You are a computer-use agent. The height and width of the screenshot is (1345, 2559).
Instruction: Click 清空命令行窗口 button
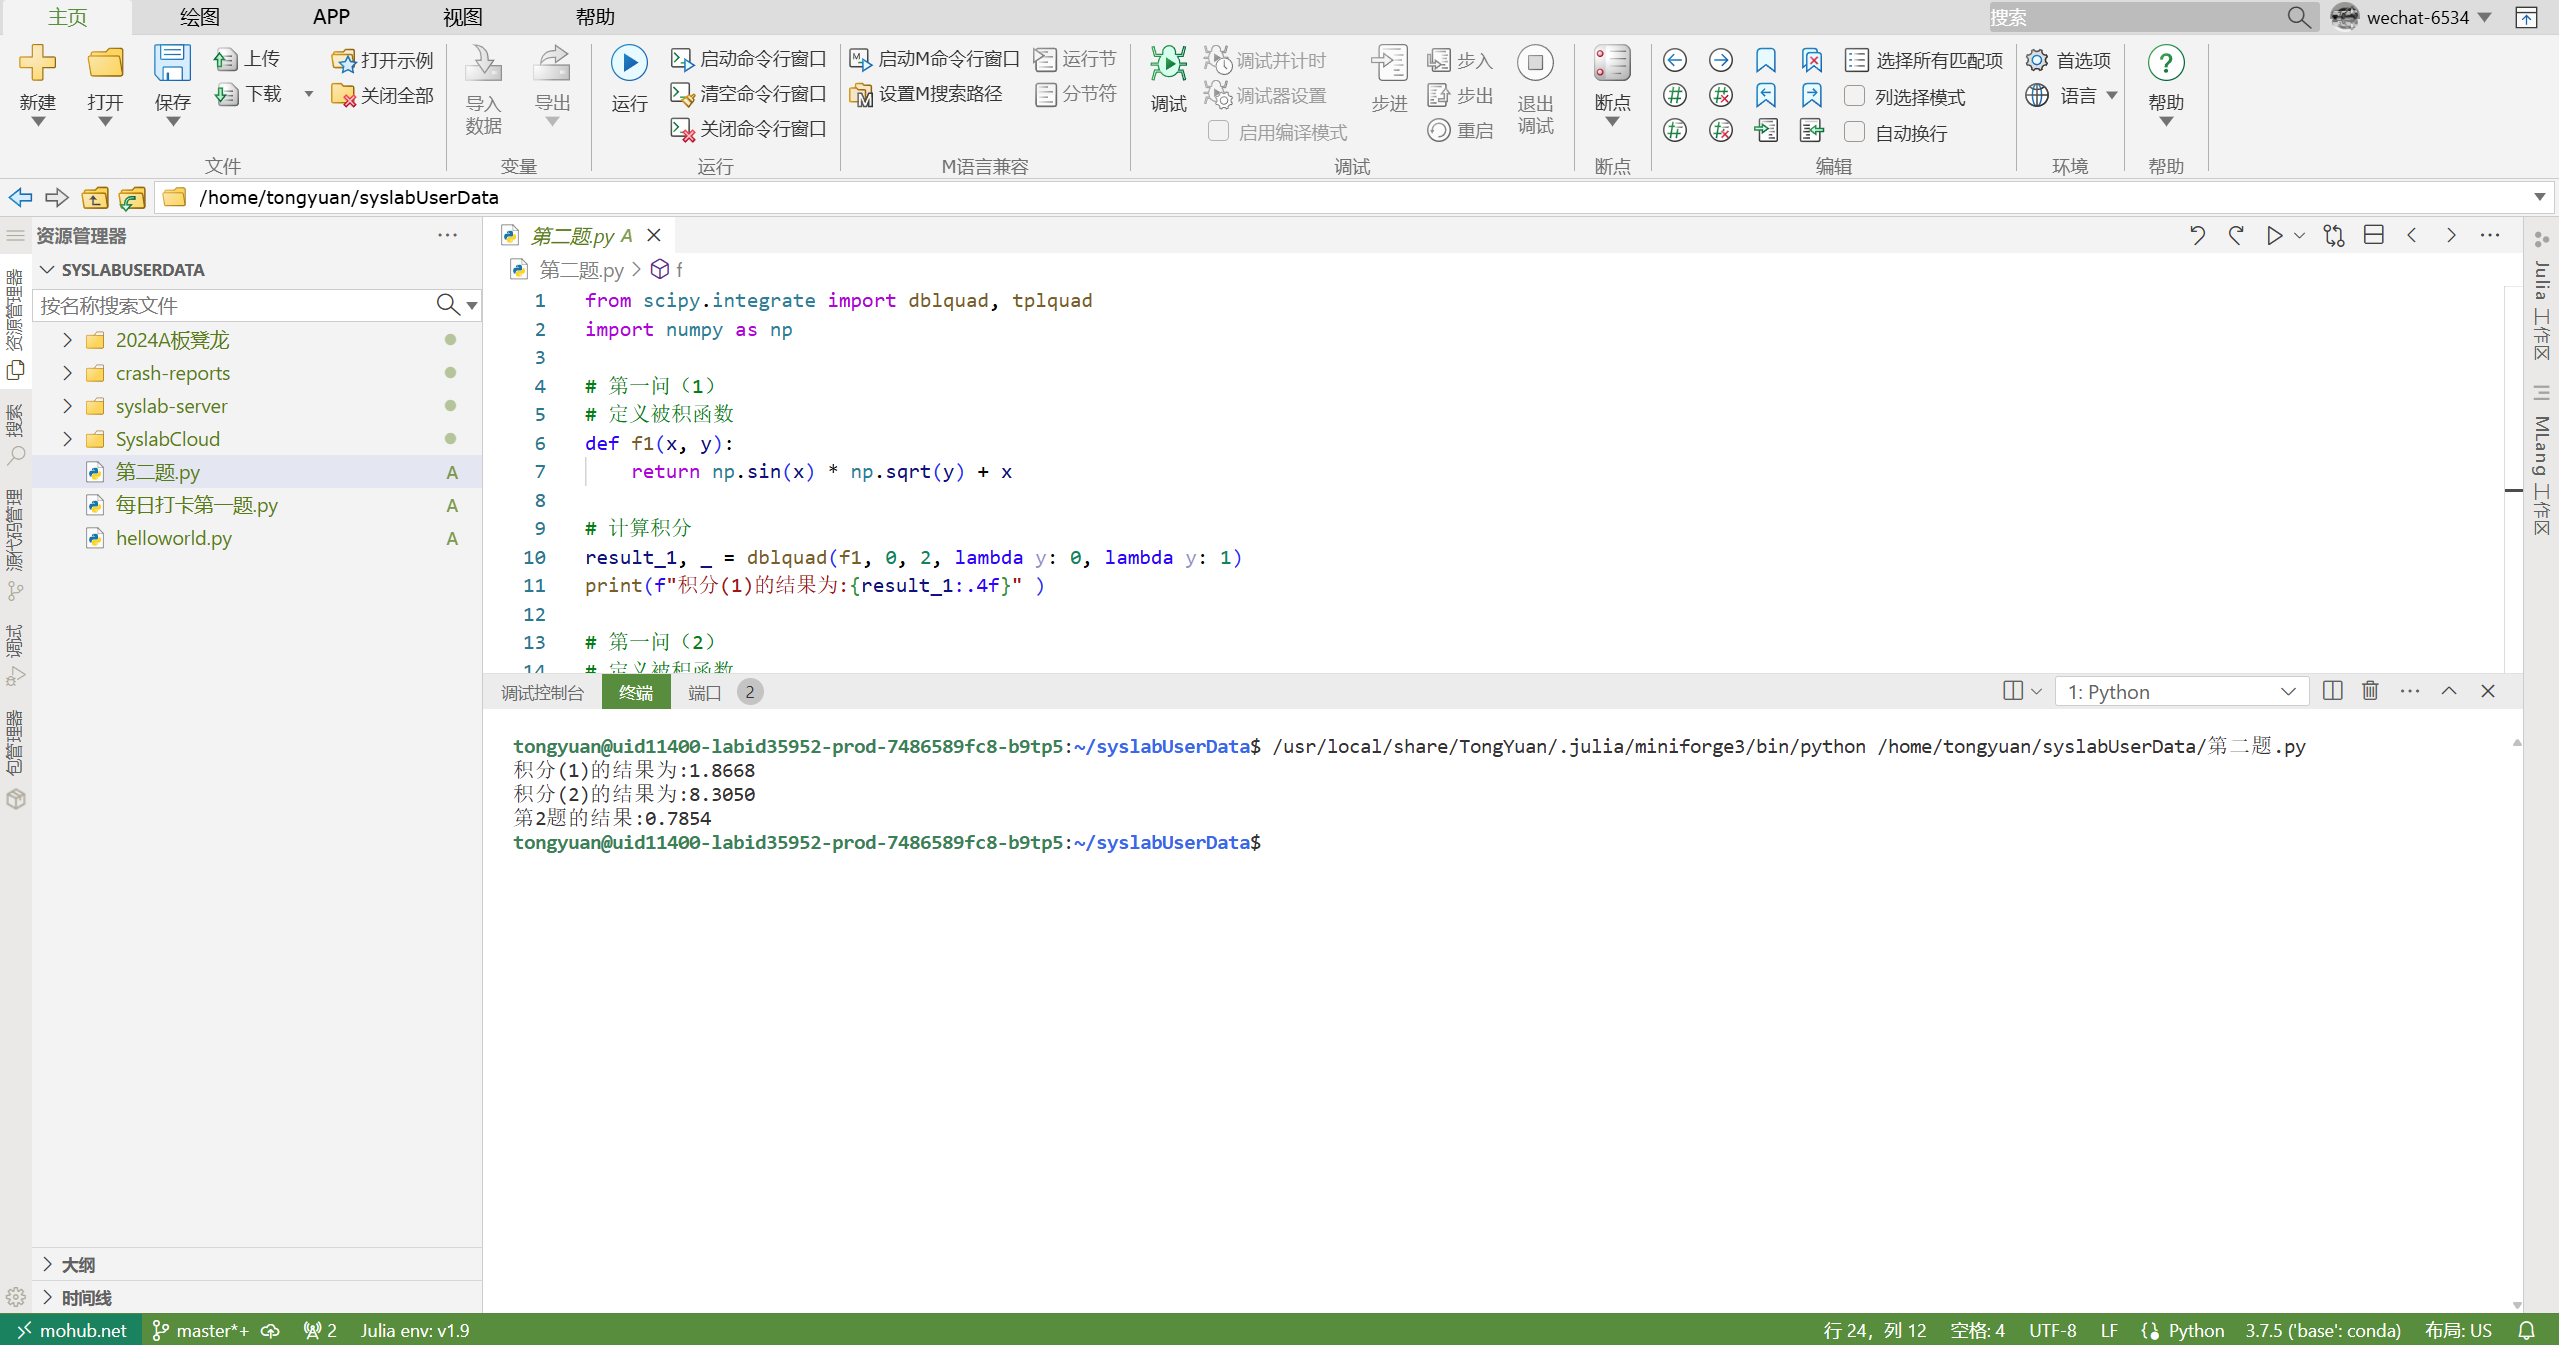(x=748, y=94)
